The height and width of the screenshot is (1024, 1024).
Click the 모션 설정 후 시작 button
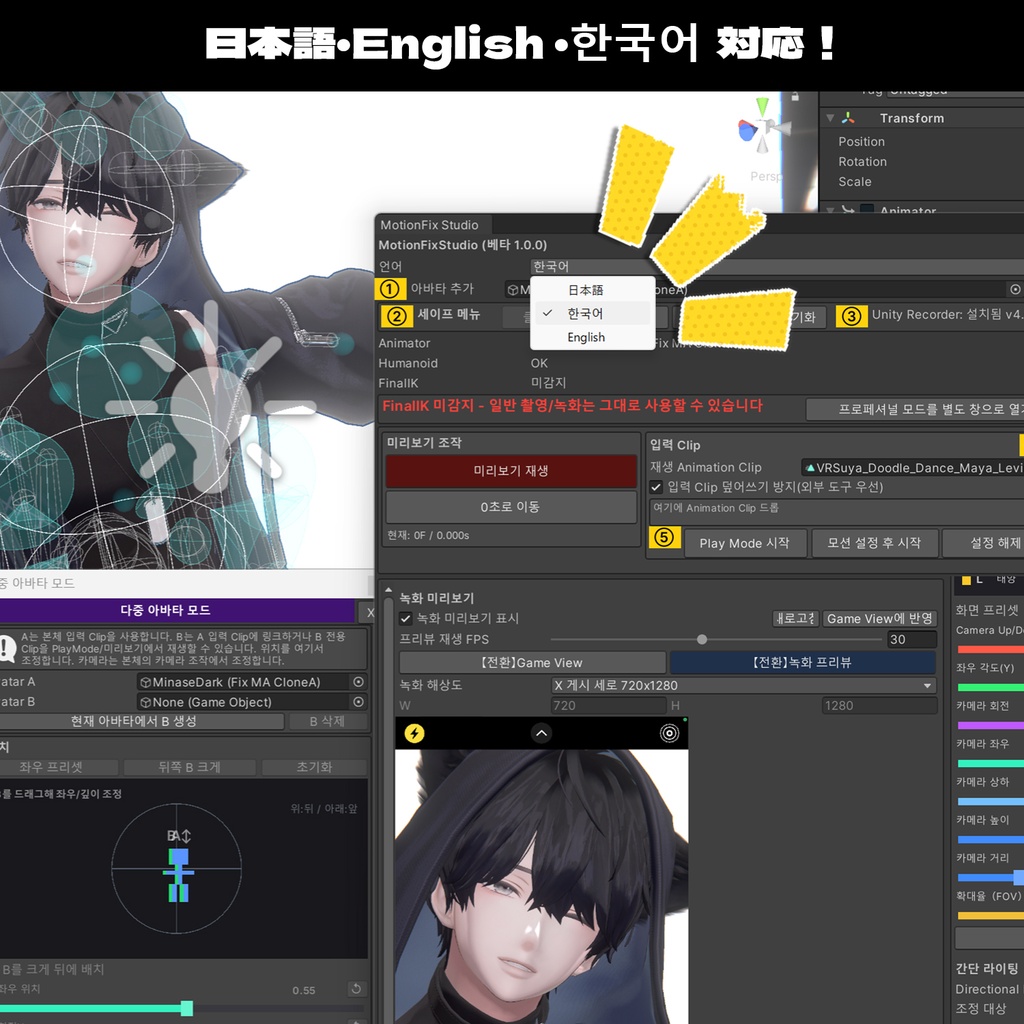[874, 543]
